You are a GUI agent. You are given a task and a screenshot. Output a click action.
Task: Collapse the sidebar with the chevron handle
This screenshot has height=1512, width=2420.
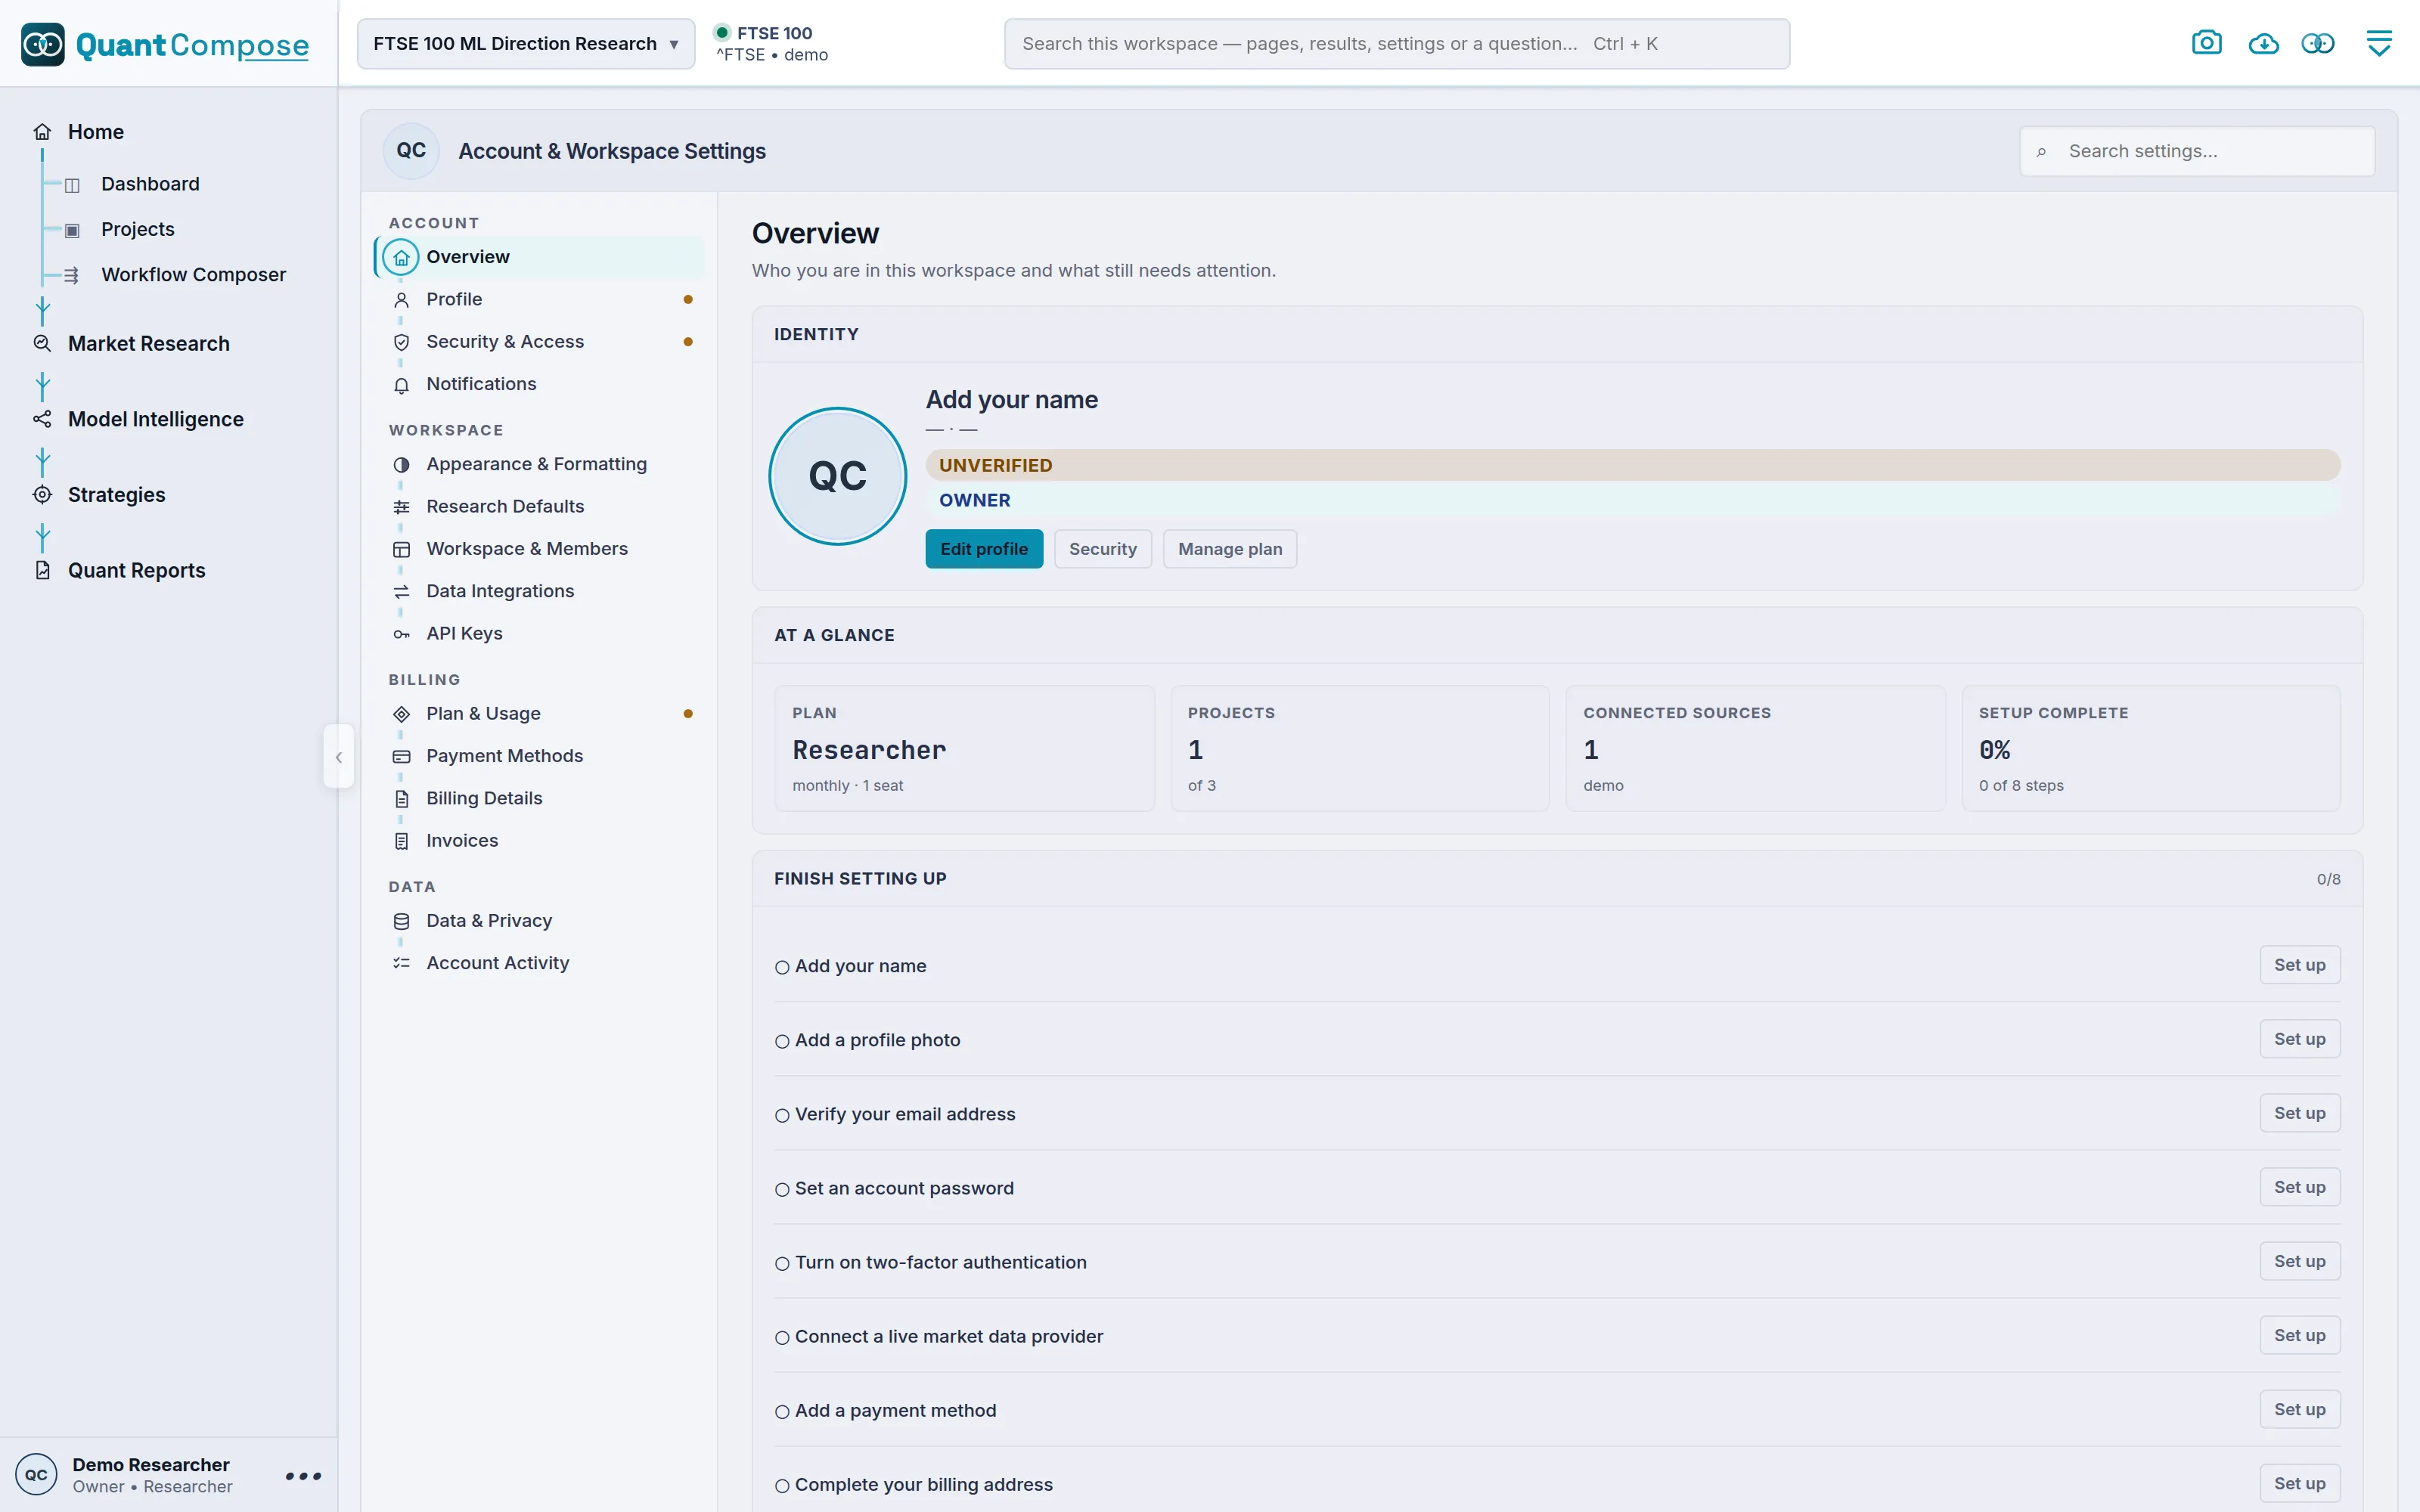(338, 757)
